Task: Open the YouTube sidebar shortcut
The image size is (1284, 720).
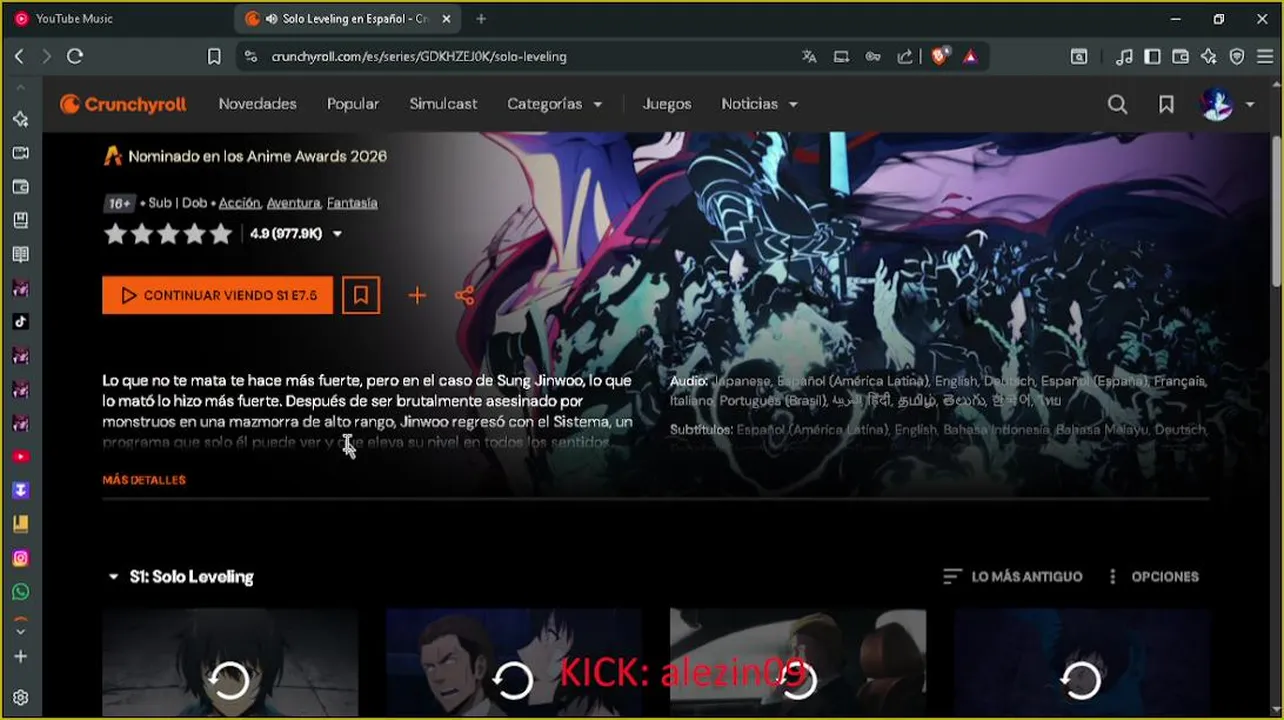Action: click(20, 457)
